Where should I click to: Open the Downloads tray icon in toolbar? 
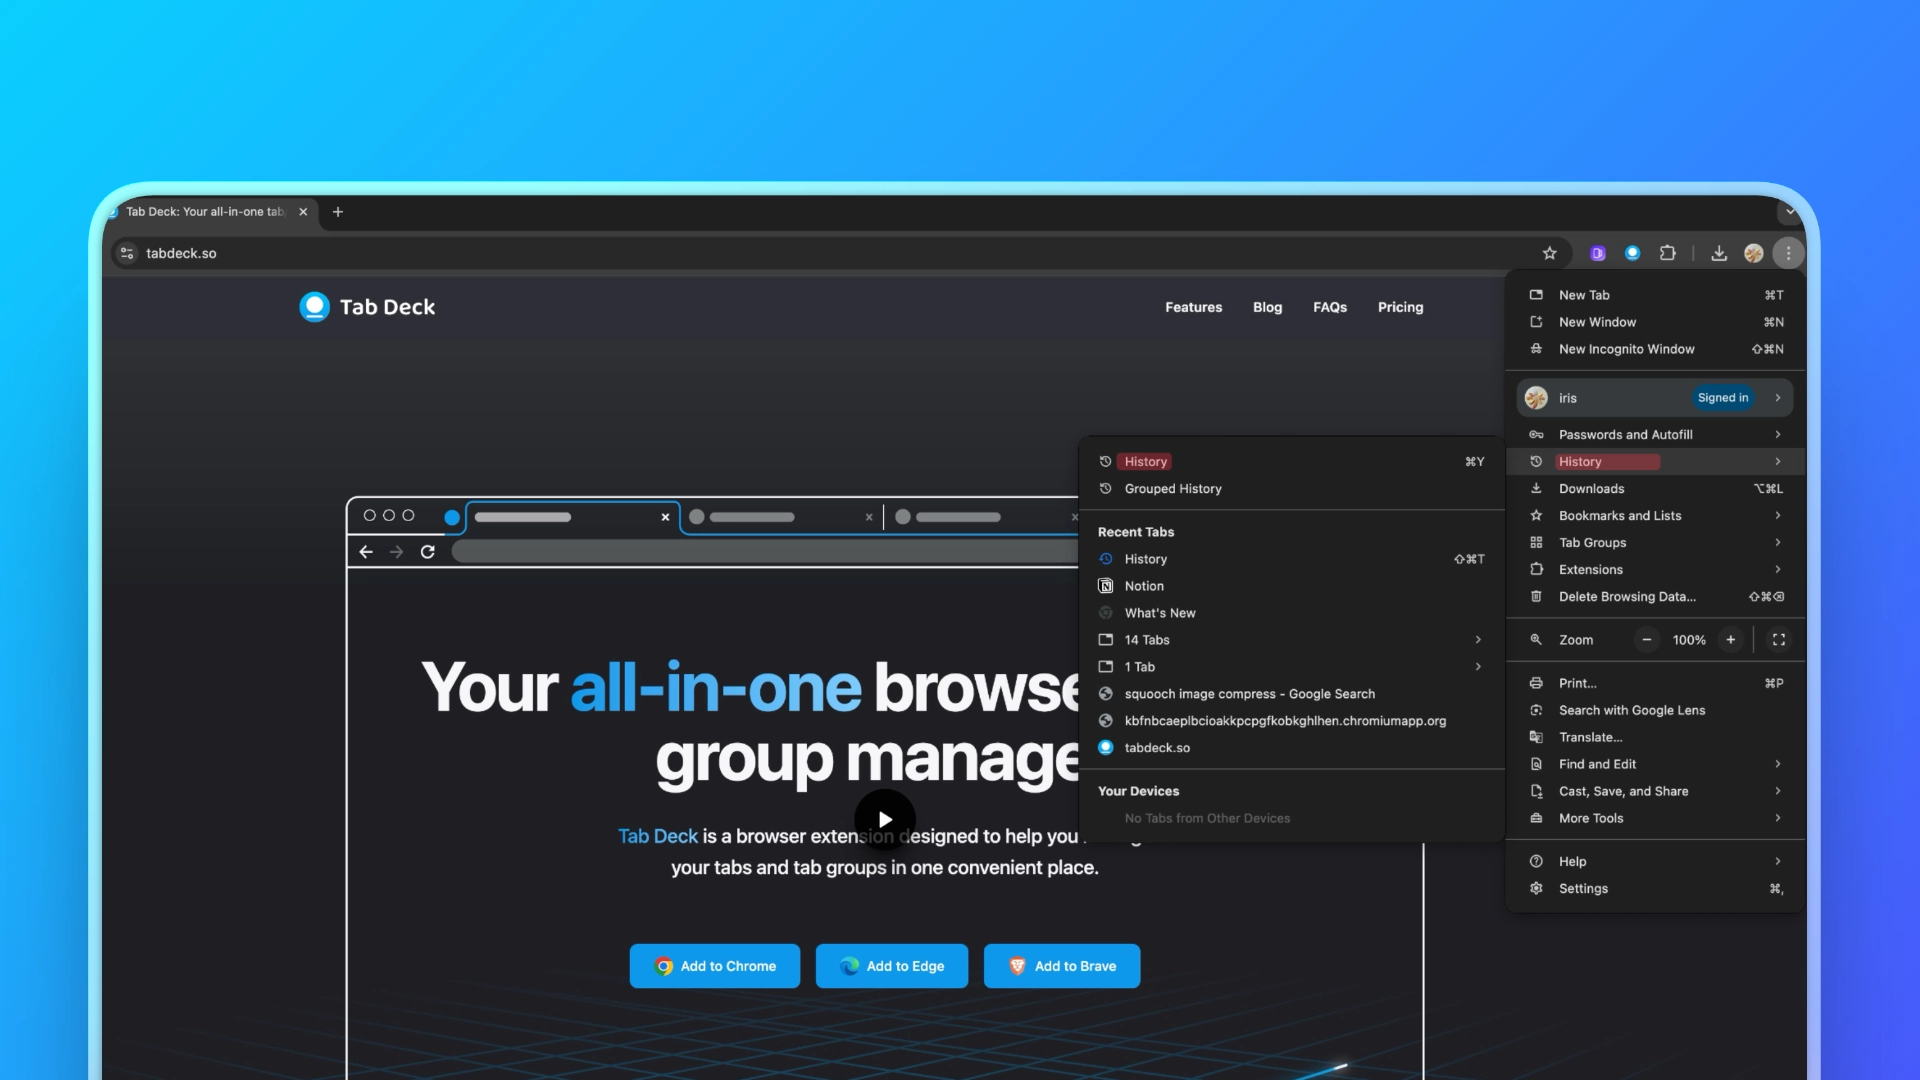(x=1719, y=253)
